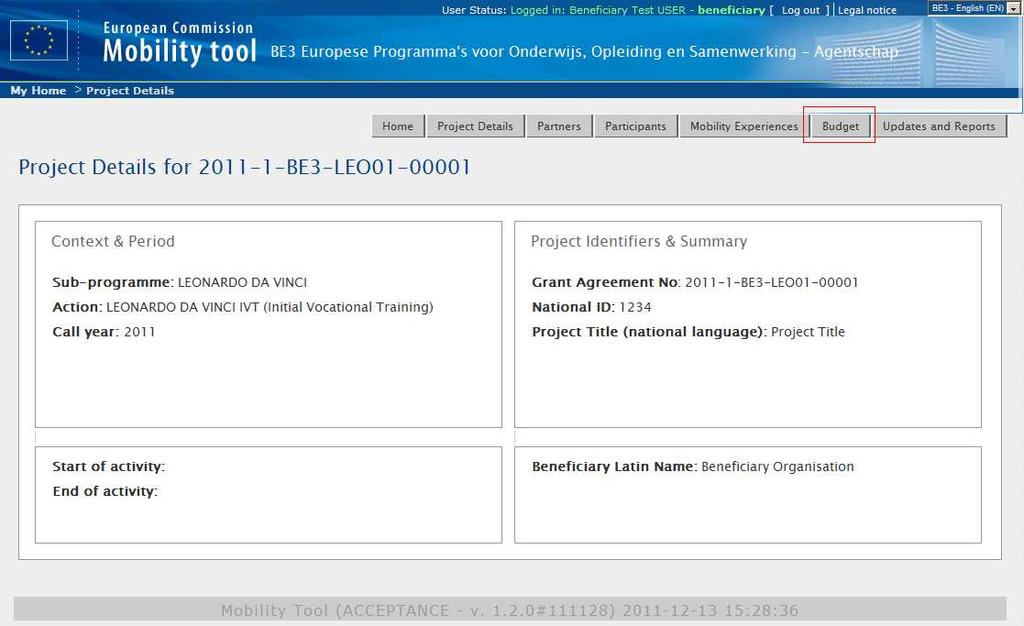Switch to the Project Details tab

475,127
